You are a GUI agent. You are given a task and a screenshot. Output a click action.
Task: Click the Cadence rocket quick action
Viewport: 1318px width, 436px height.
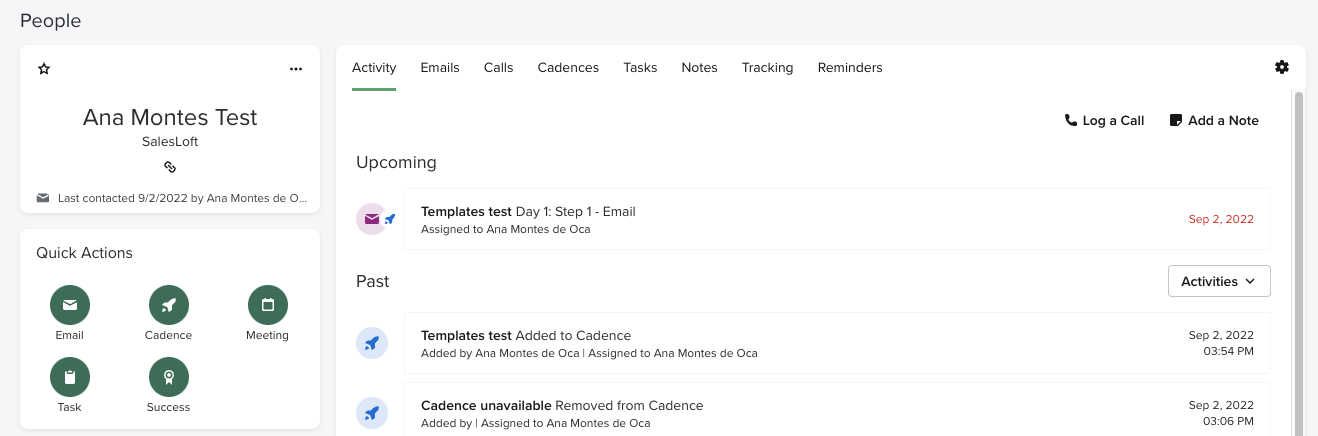coord(168,305)
